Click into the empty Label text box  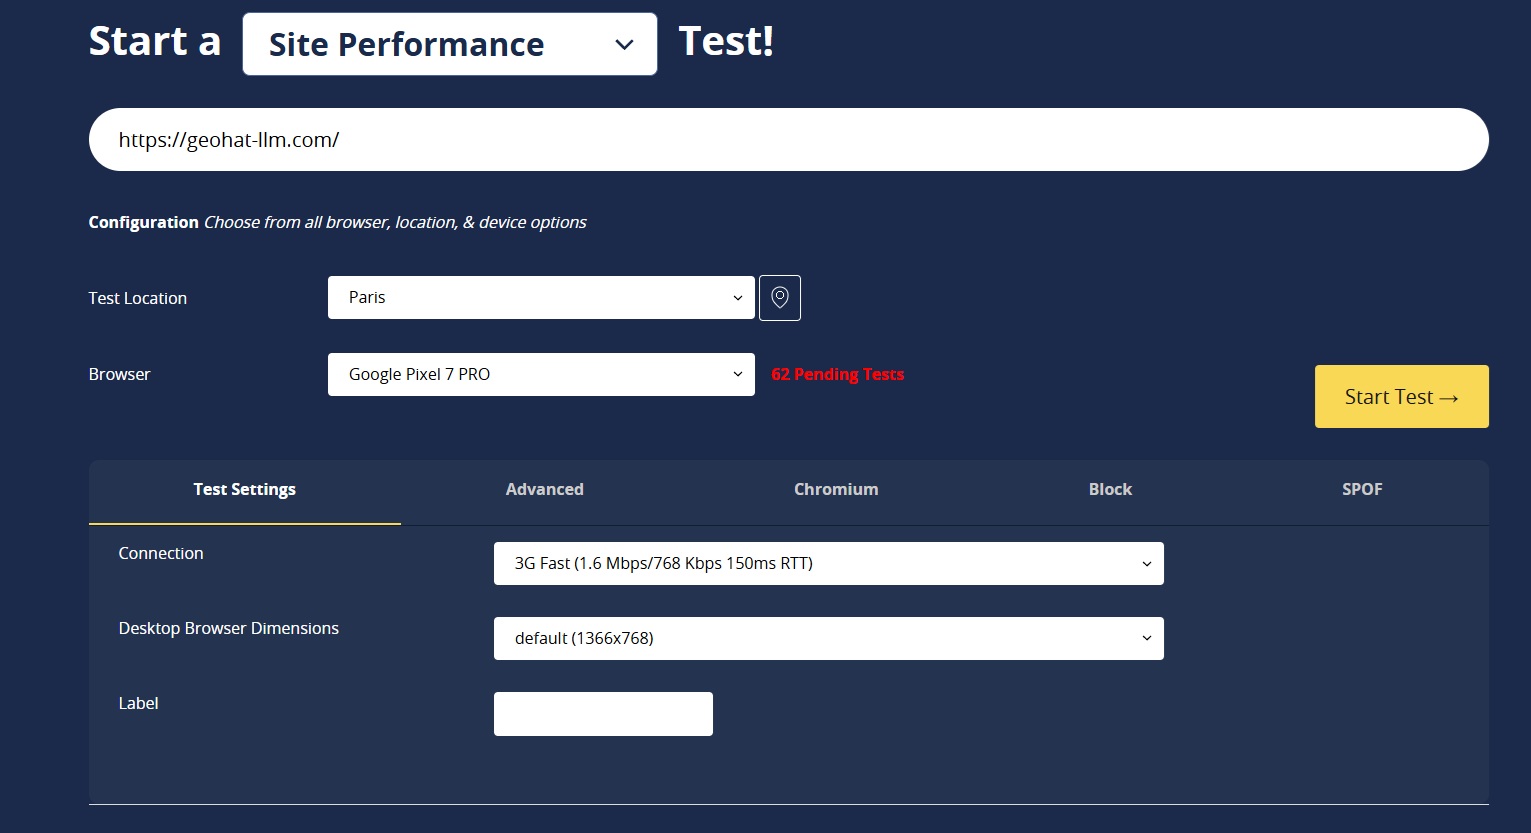(x=603, y=714)
